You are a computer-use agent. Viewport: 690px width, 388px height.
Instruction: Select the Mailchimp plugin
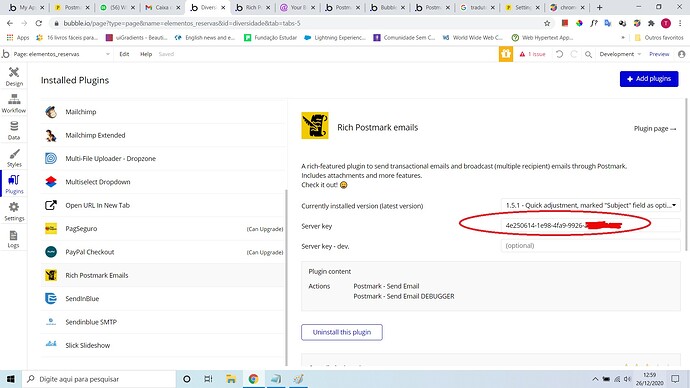tap(163, 112)
